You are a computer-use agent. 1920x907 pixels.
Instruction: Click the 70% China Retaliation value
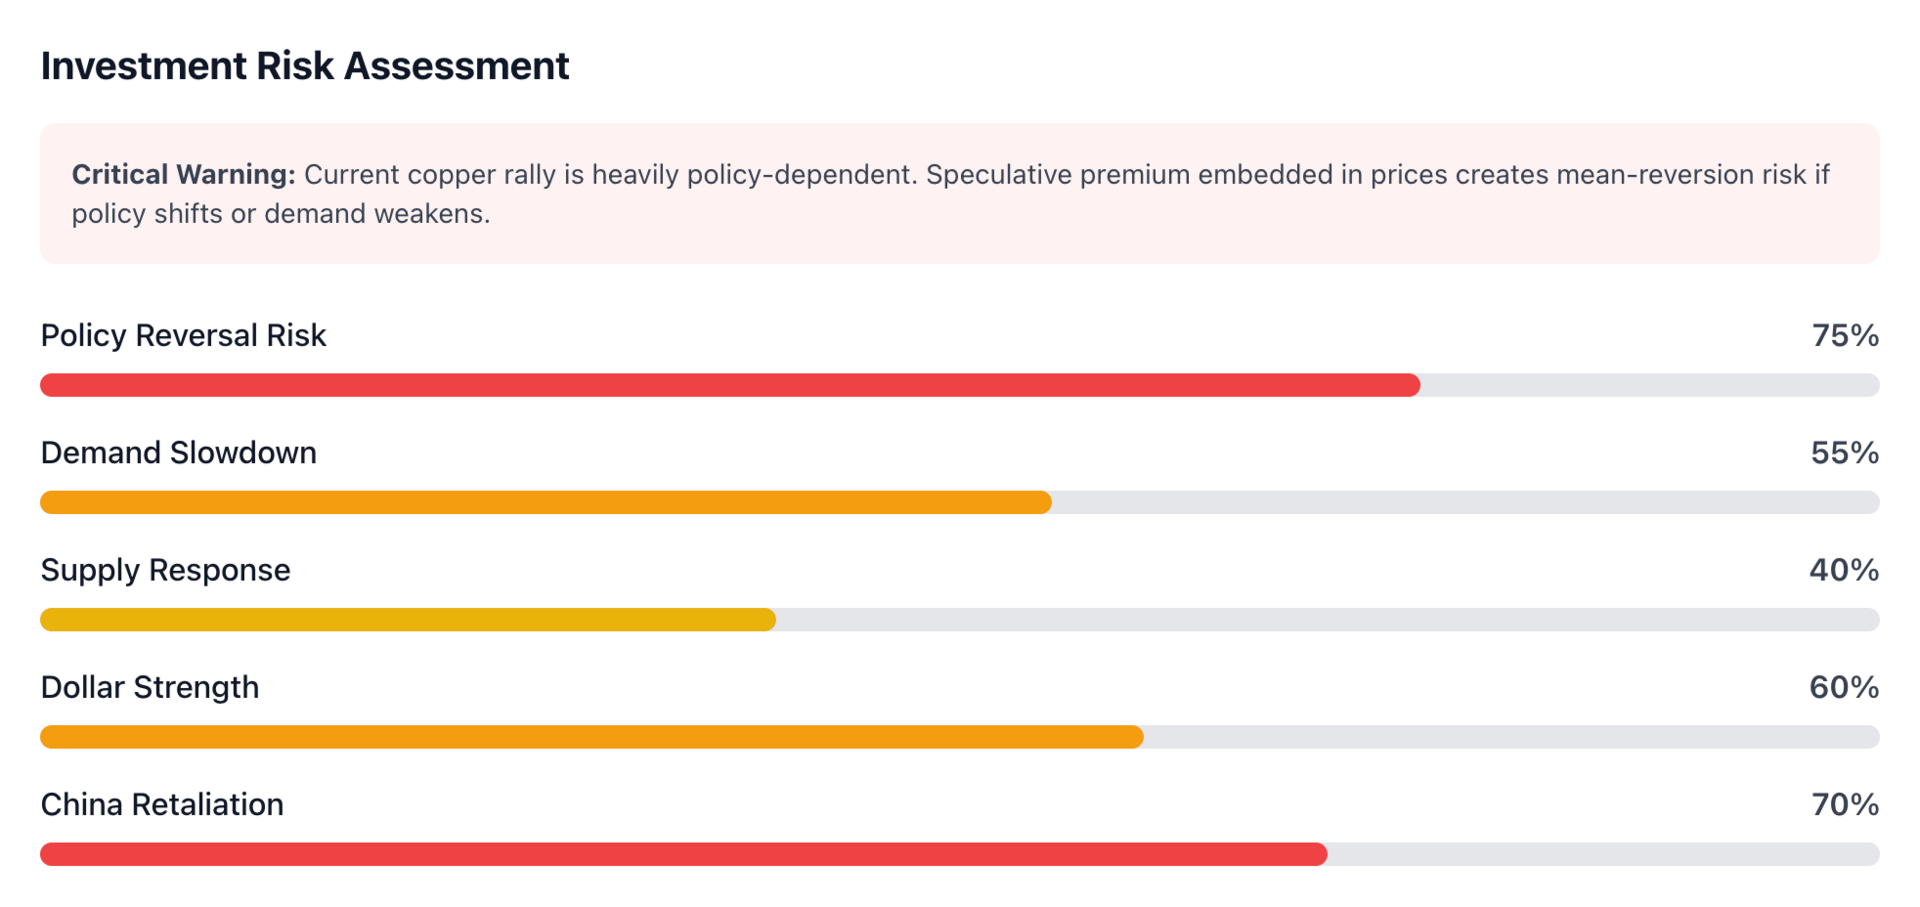pyautogui.click(x=1844, y=804)
